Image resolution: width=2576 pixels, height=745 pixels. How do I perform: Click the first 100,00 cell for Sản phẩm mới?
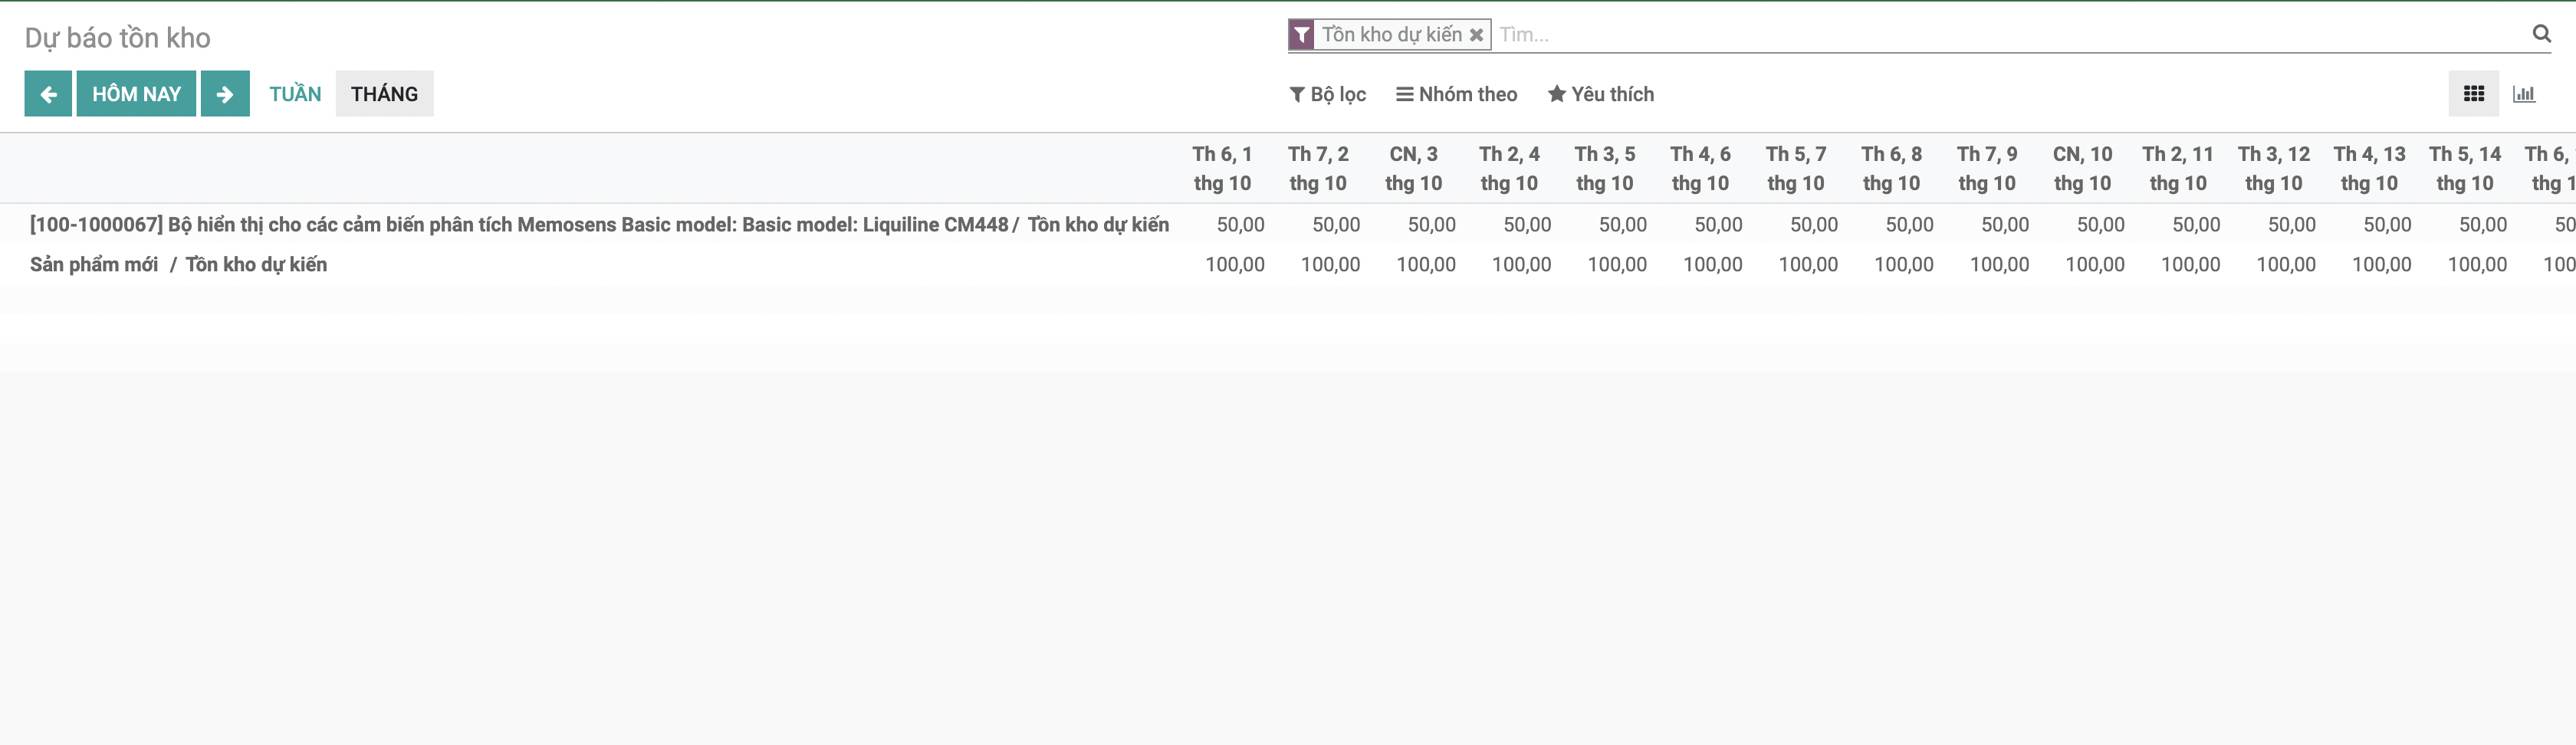point(1235,263)
